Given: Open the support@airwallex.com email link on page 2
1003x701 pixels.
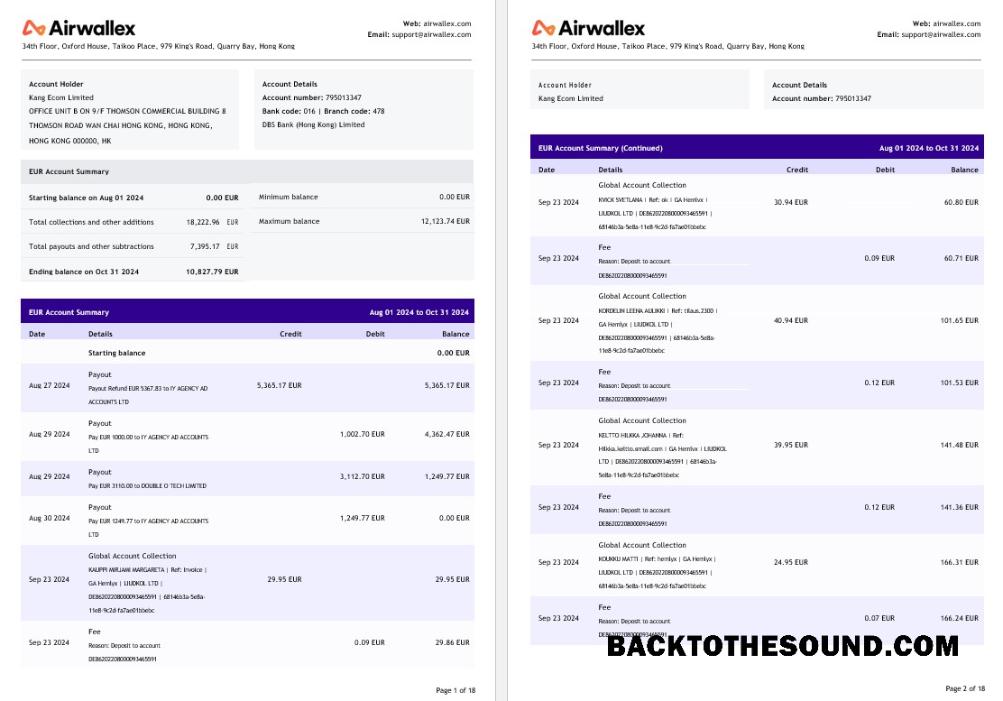Looking at the screenshot, I should [x=940, y=35].
